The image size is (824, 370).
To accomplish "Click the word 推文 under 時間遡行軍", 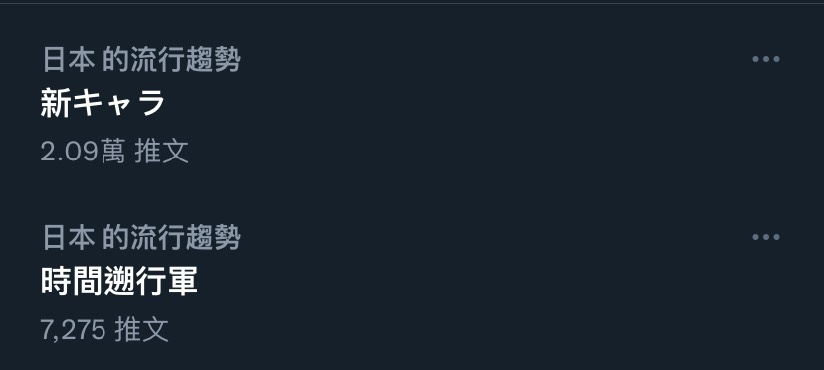I will pyautogui.click(x=141, y=330).
